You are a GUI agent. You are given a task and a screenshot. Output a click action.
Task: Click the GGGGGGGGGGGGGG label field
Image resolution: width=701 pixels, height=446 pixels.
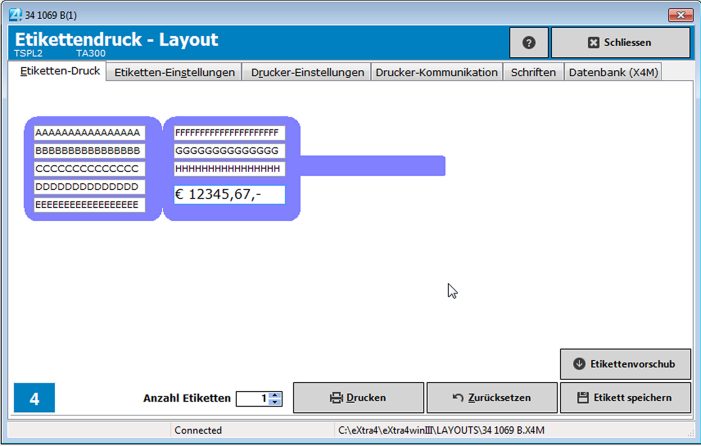[229, 151]
